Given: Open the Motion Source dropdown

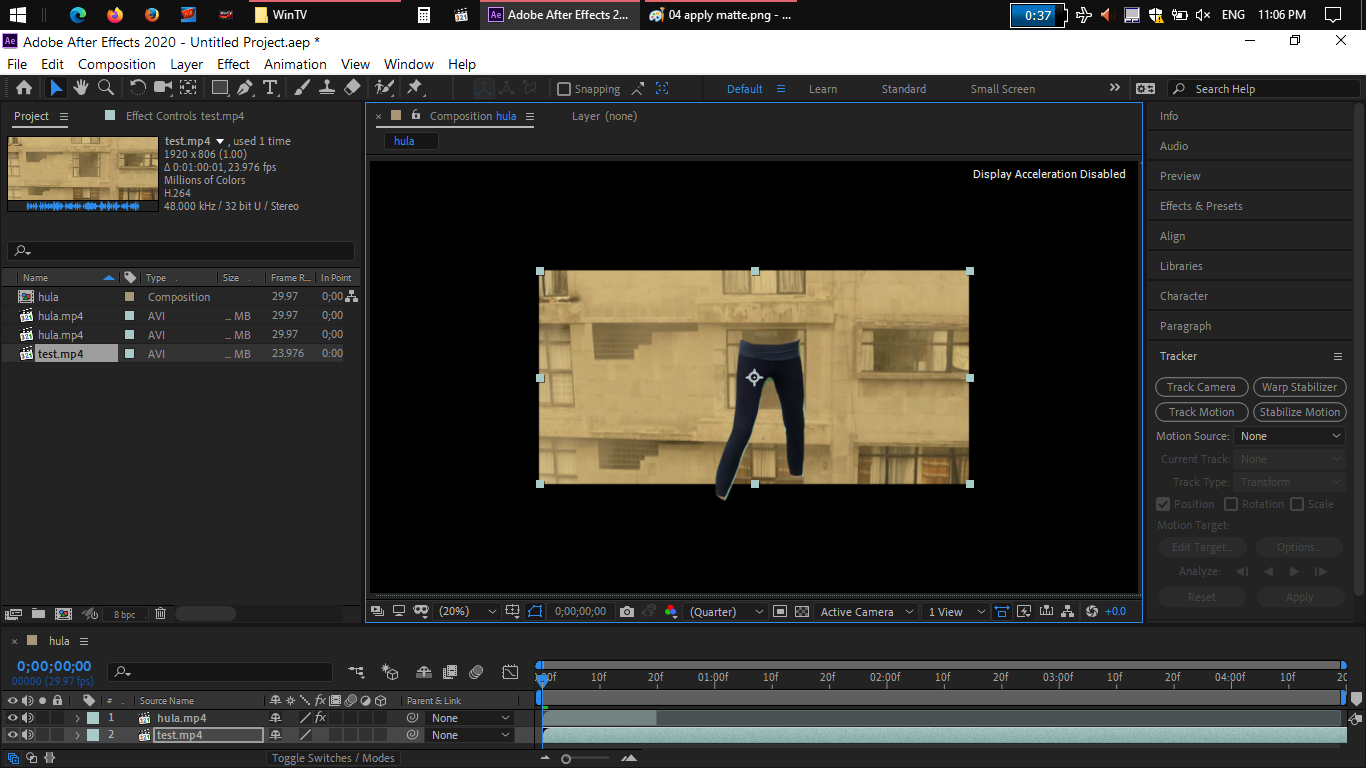Looking at the screenshot, I should click(1289, 436).
